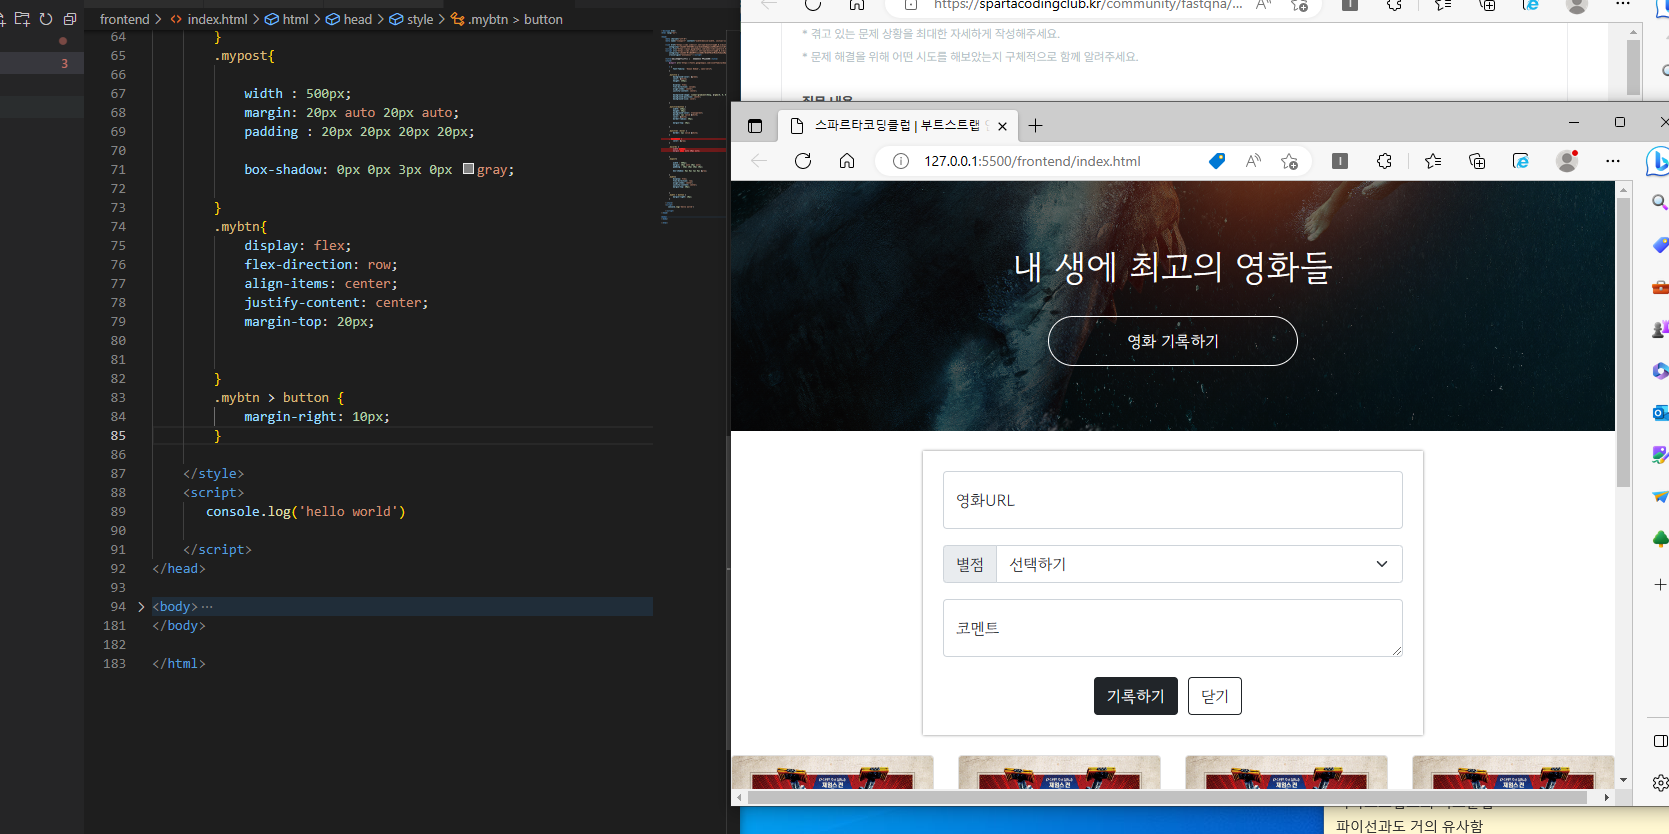1669x834 pixels.
Task: Click the first movie poster thumbnail
Action: click(x=832, y=773)
